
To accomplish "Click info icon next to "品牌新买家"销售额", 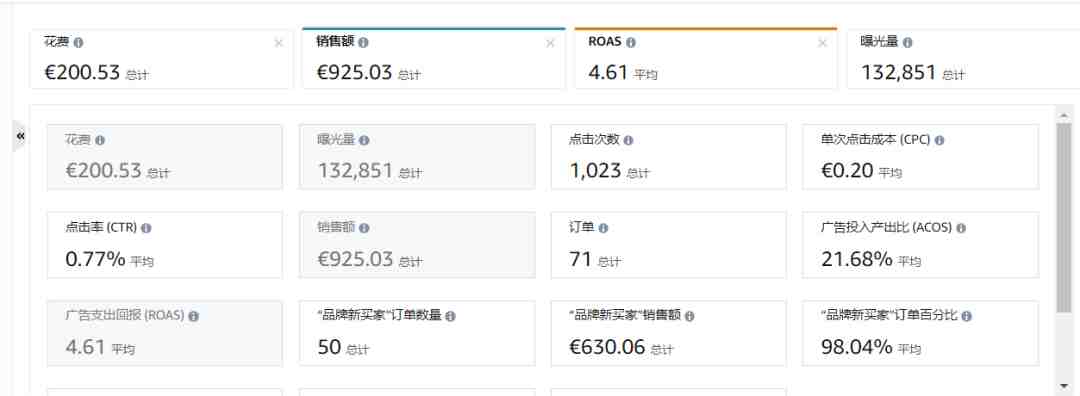I will click(x=689, y=316).
